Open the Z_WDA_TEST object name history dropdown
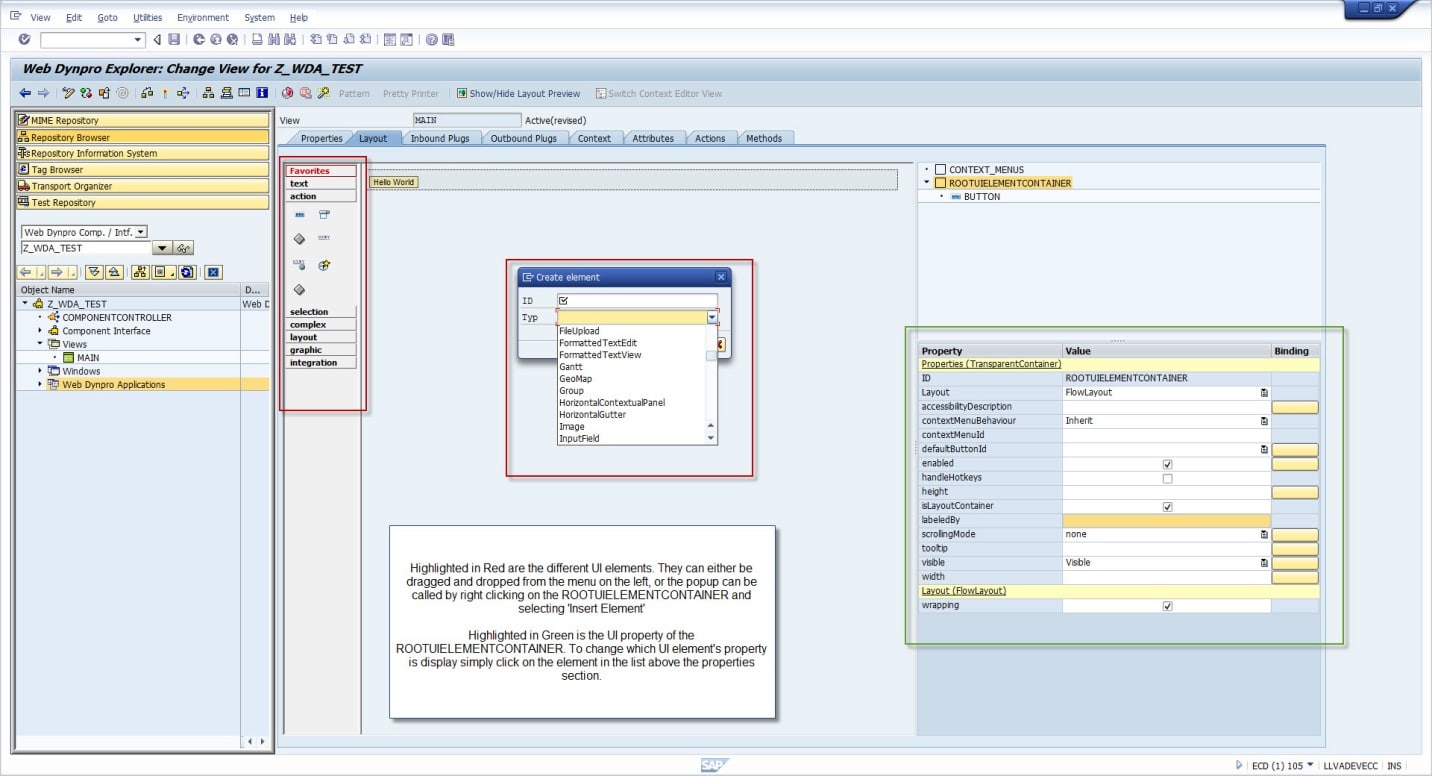The image size is (1432, 776). [x=162, y=248]
